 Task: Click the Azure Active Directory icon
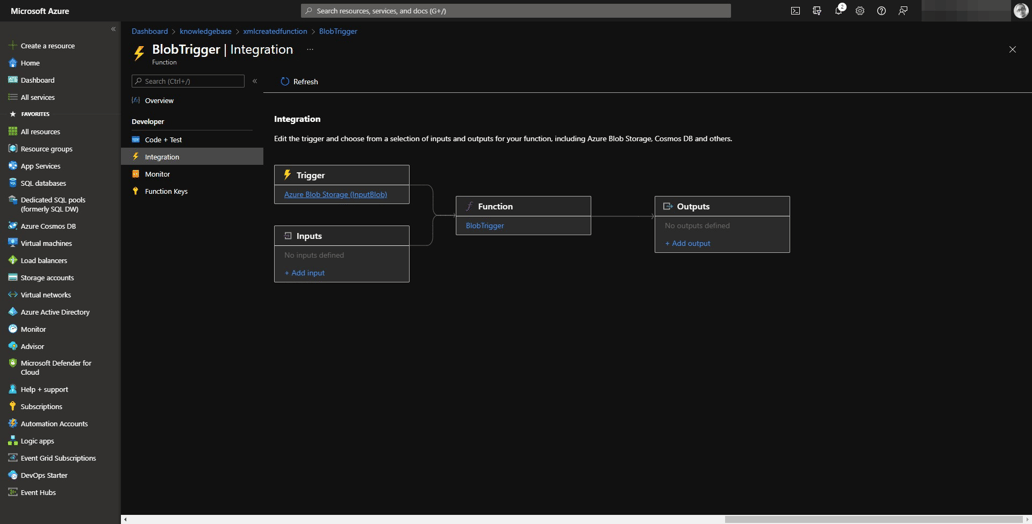(x=13, y=312)
